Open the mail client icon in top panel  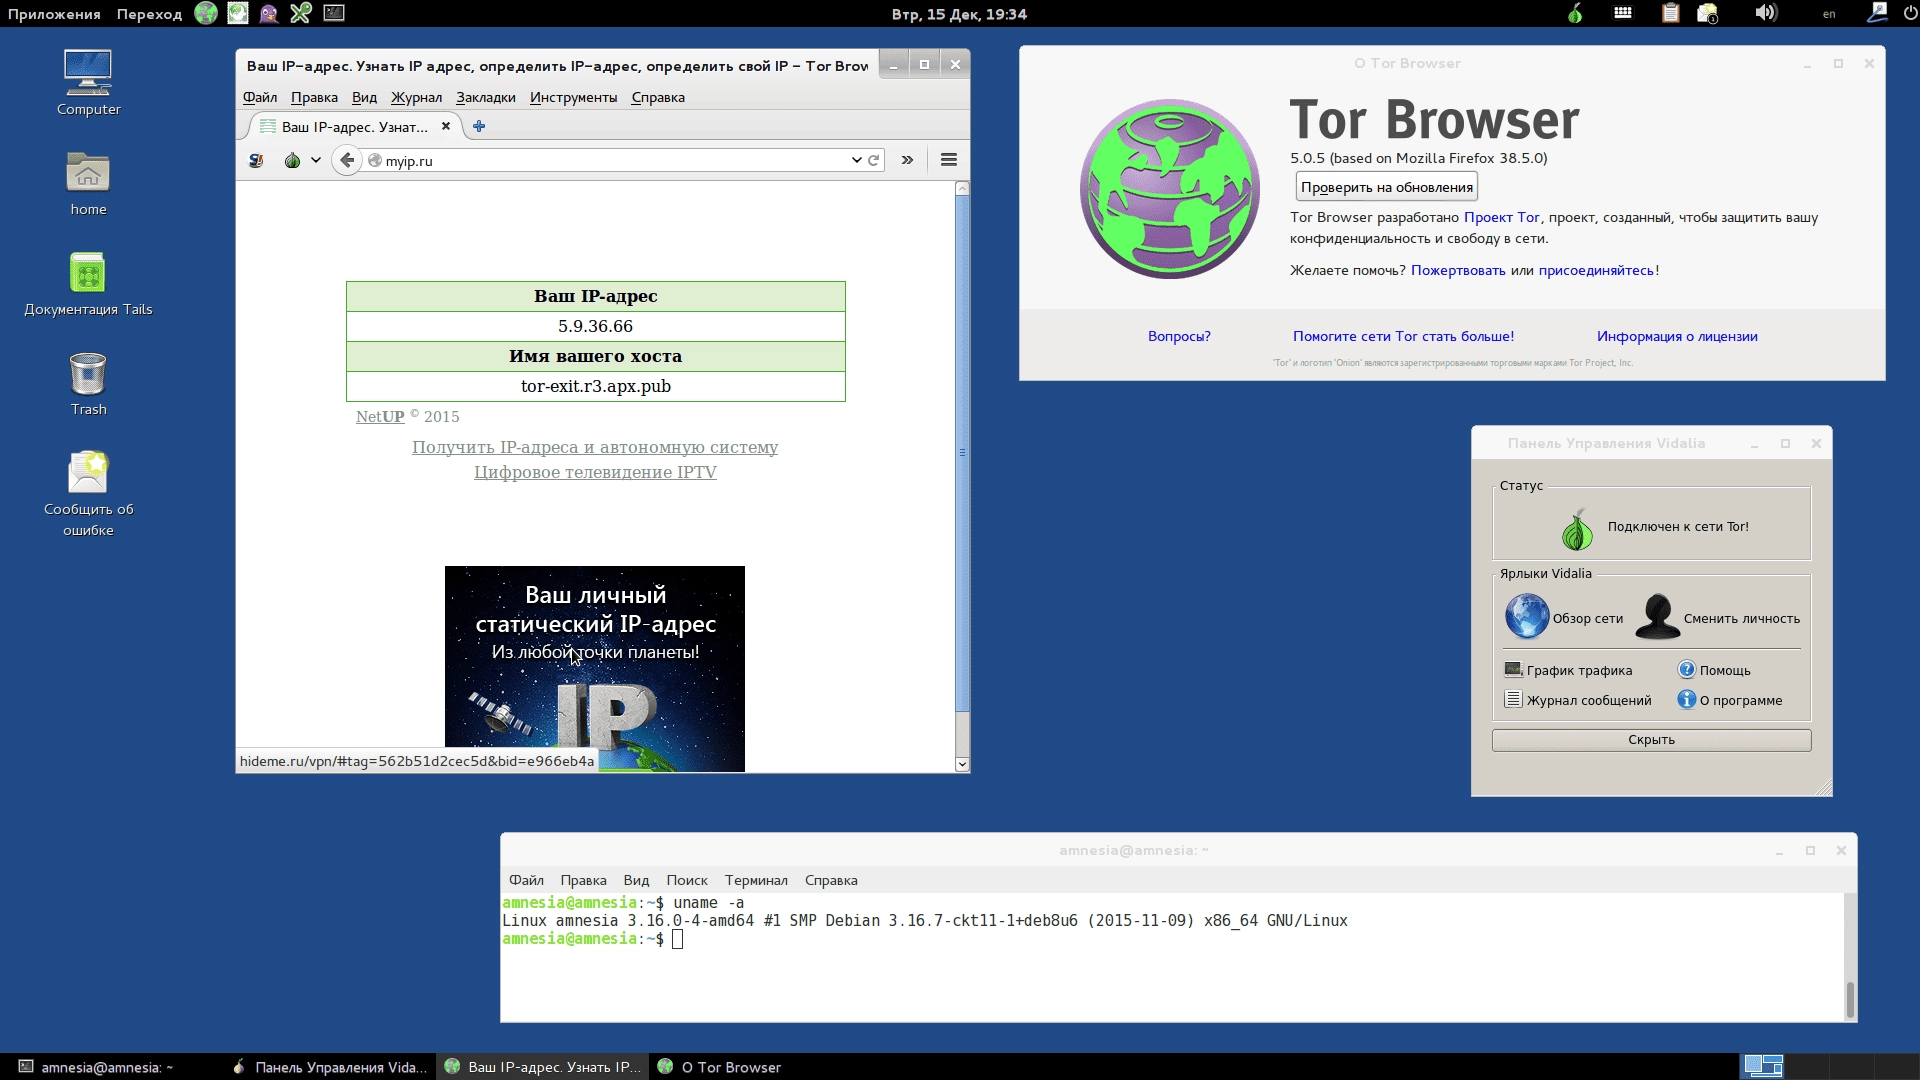click(238, 13)
